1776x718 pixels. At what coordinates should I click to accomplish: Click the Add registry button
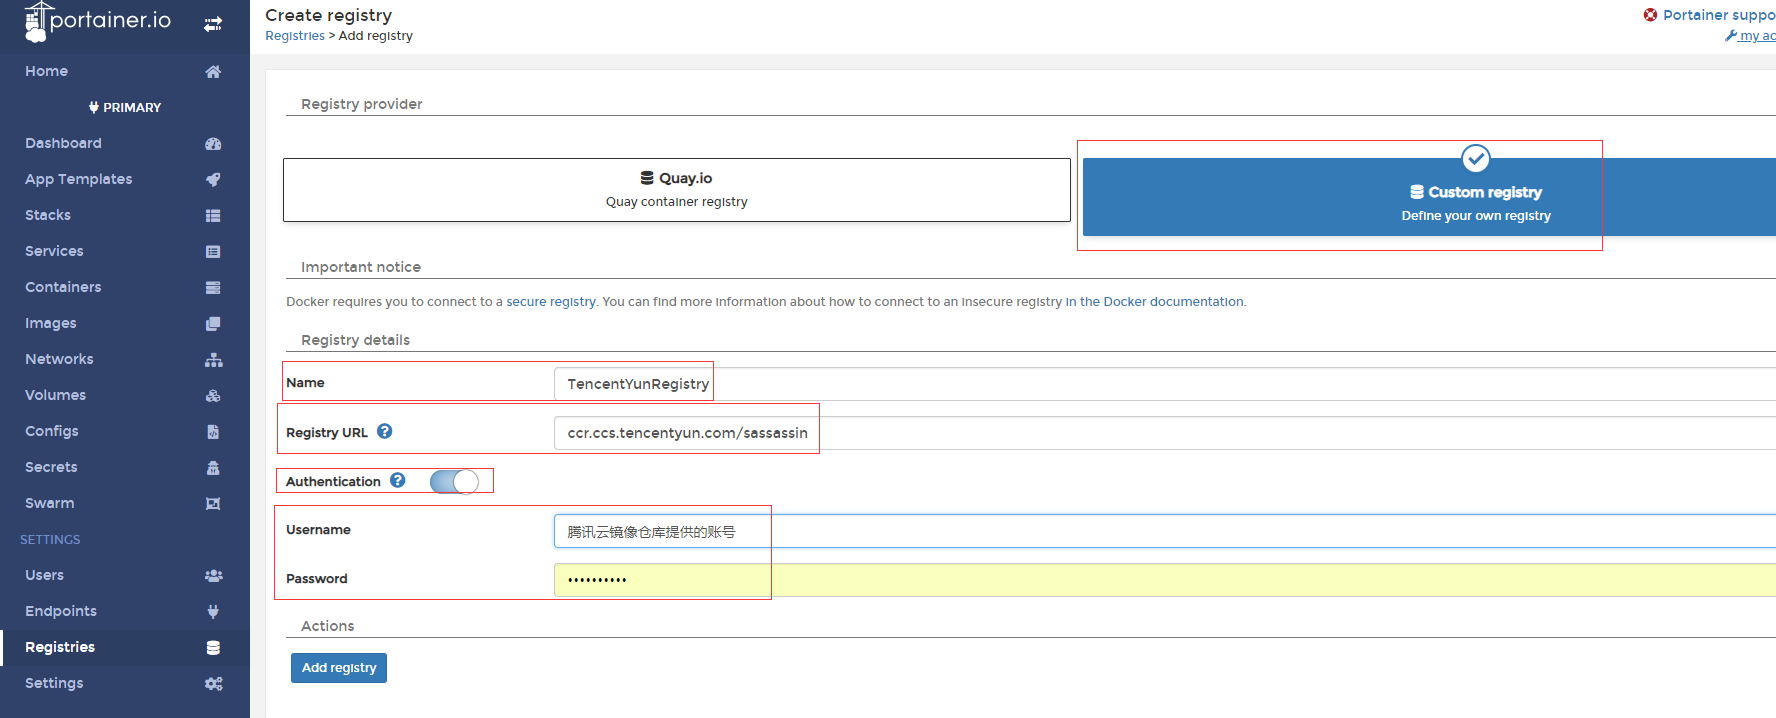click(339, 668)
